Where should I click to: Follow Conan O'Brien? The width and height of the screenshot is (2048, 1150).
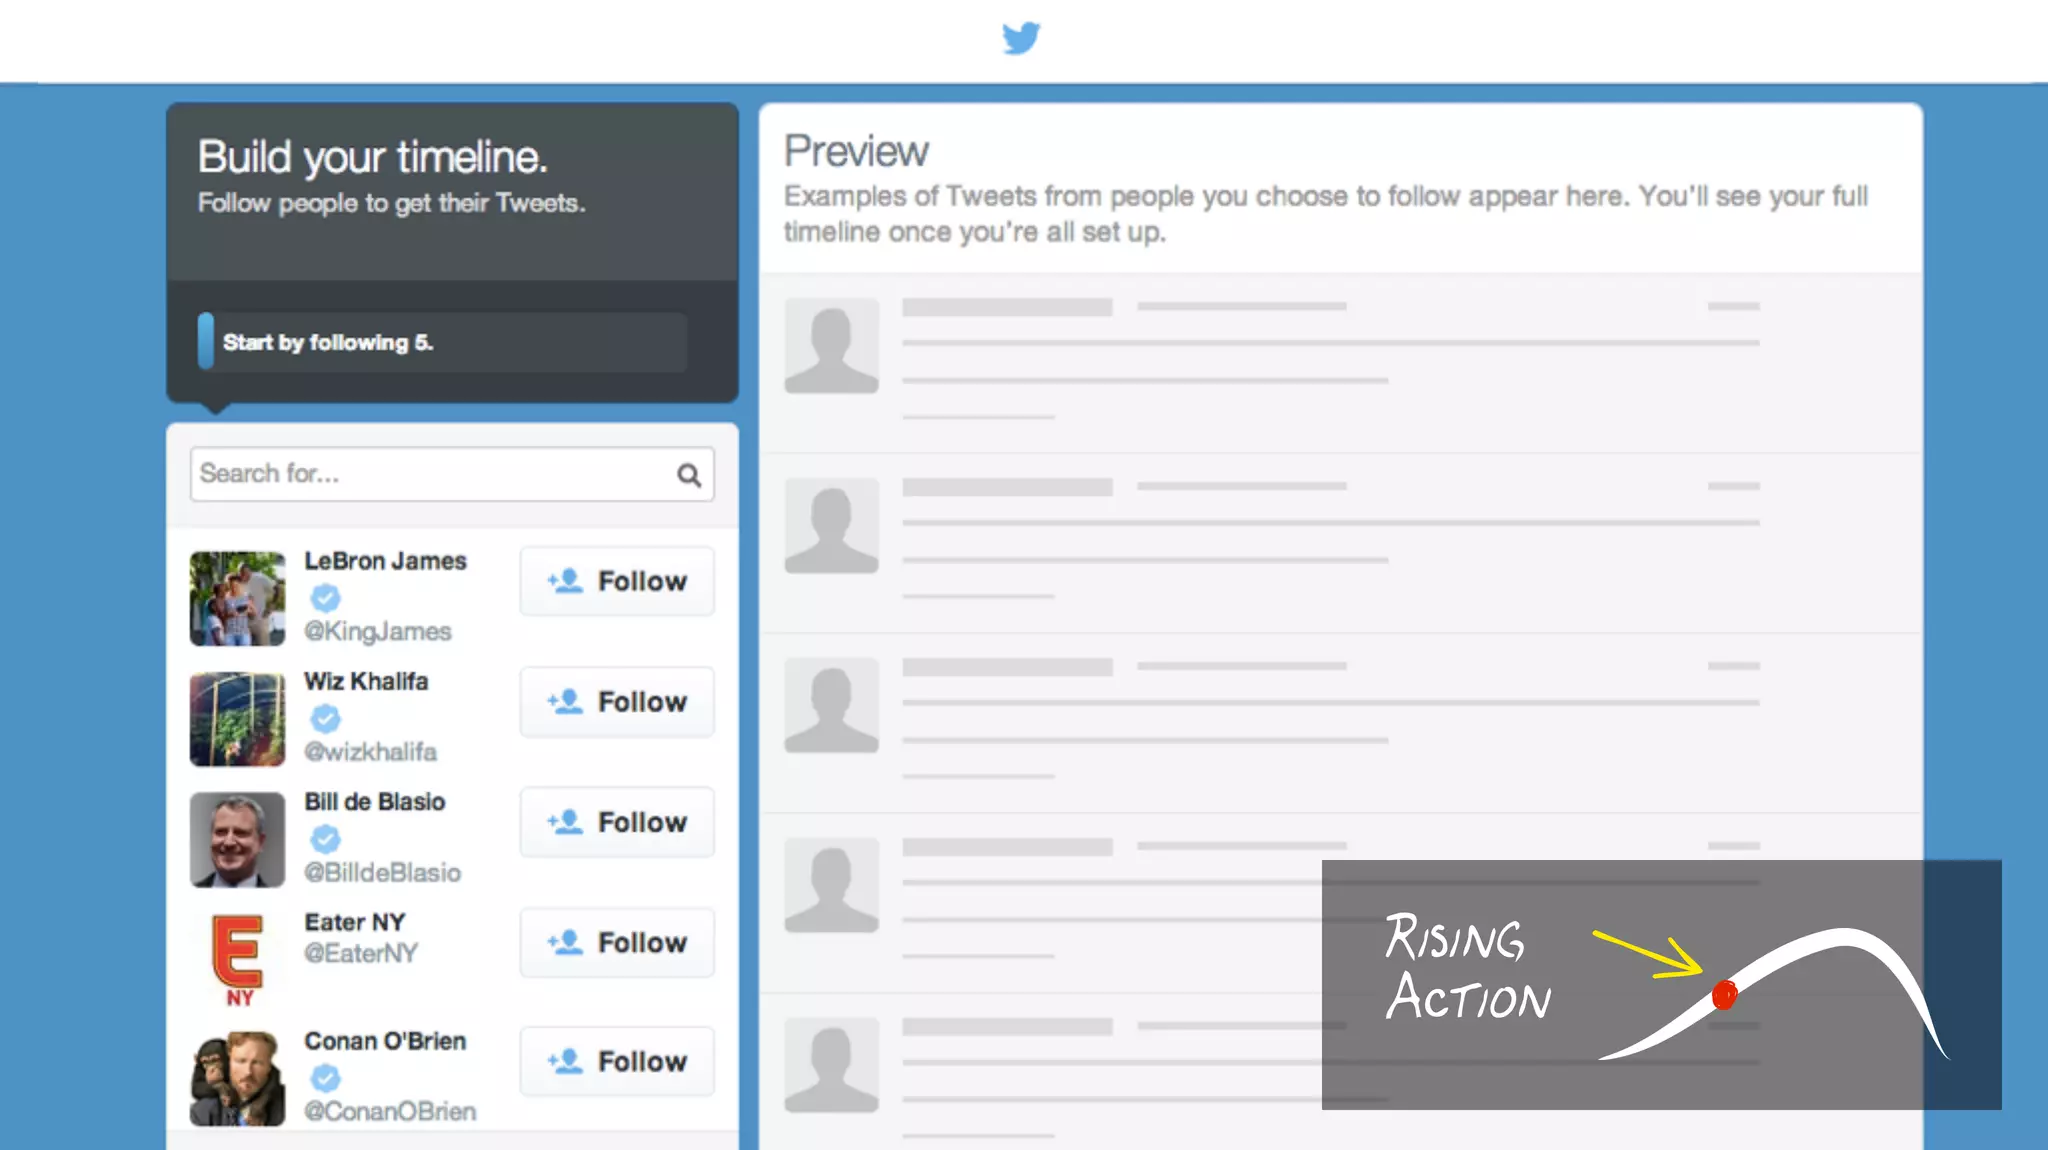tap(617, 1061)
